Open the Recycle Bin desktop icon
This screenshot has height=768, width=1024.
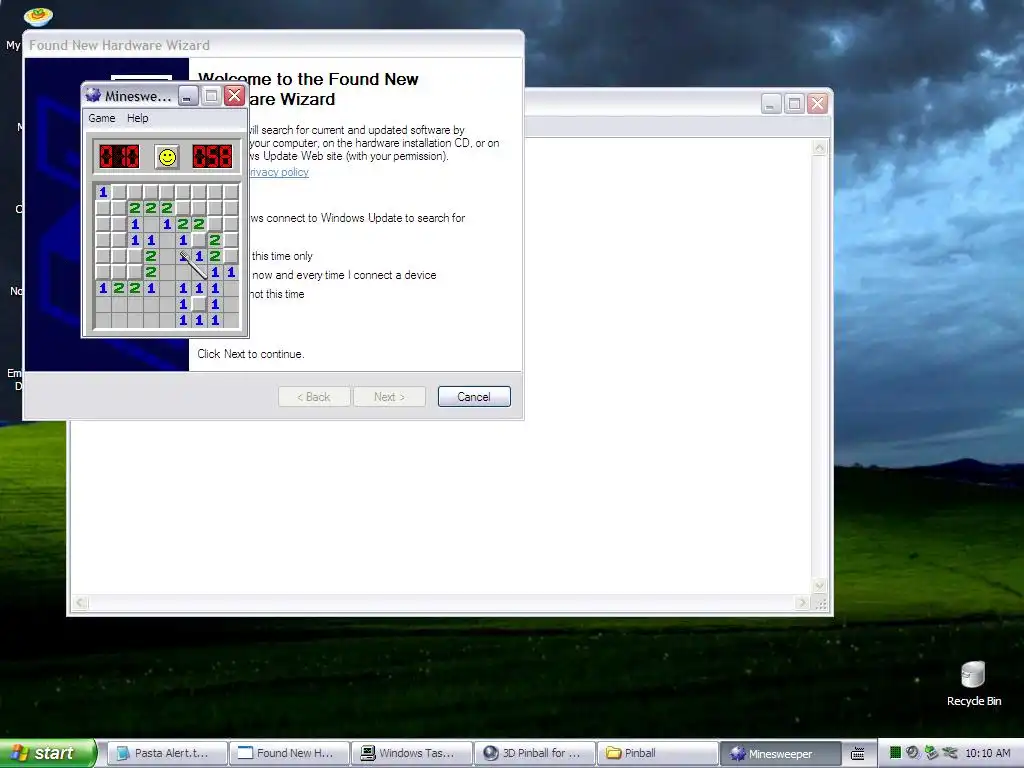click(973, 683)
